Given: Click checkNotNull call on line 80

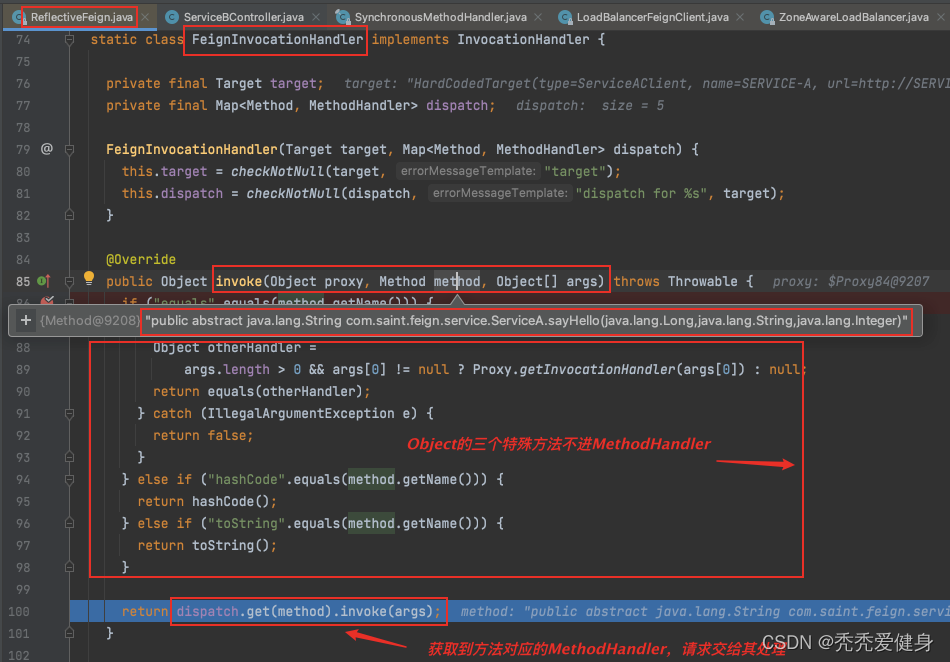Looking at the screenshot, I should pos(277,171).
